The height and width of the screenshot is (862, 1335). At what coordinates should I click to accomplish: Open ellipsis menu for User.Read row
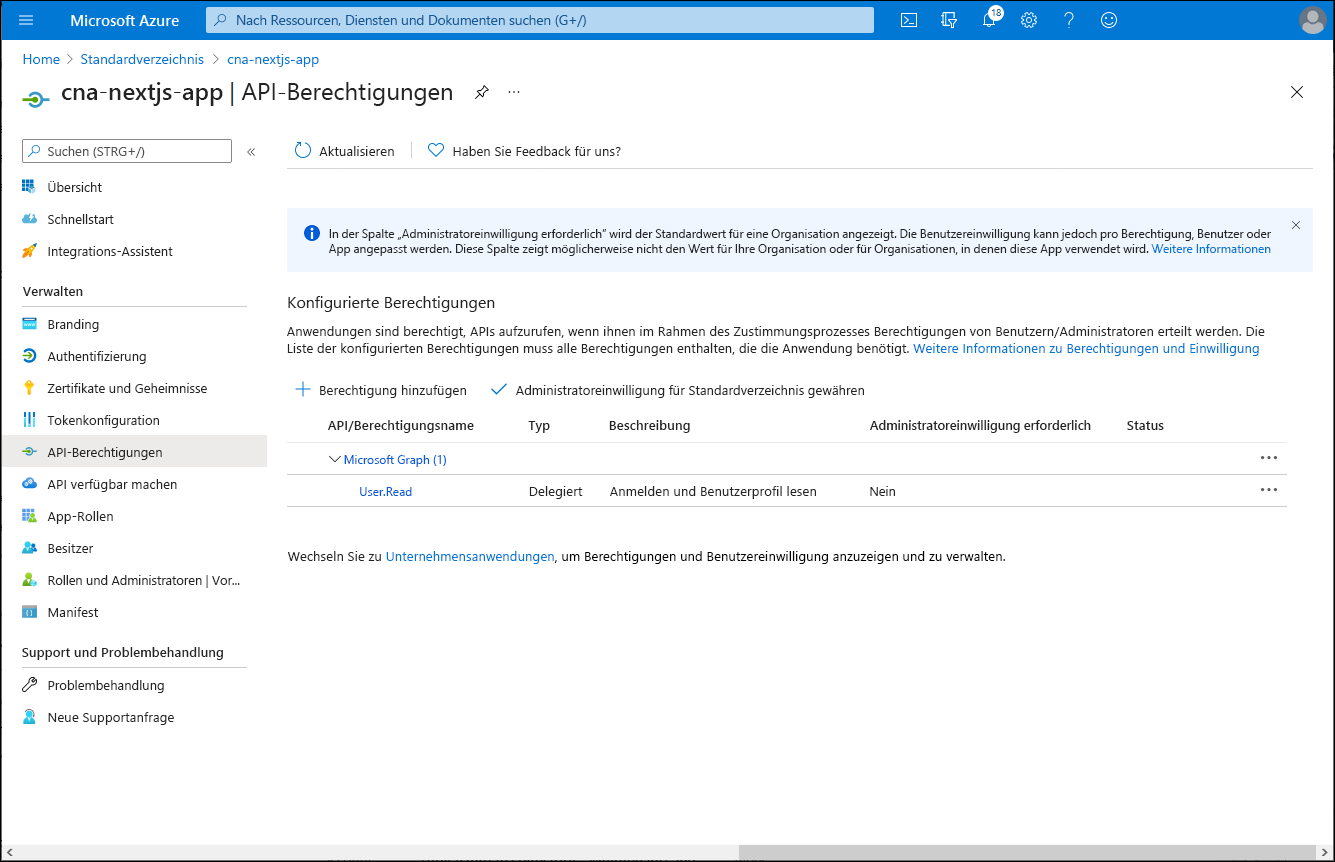point(1269,490)
